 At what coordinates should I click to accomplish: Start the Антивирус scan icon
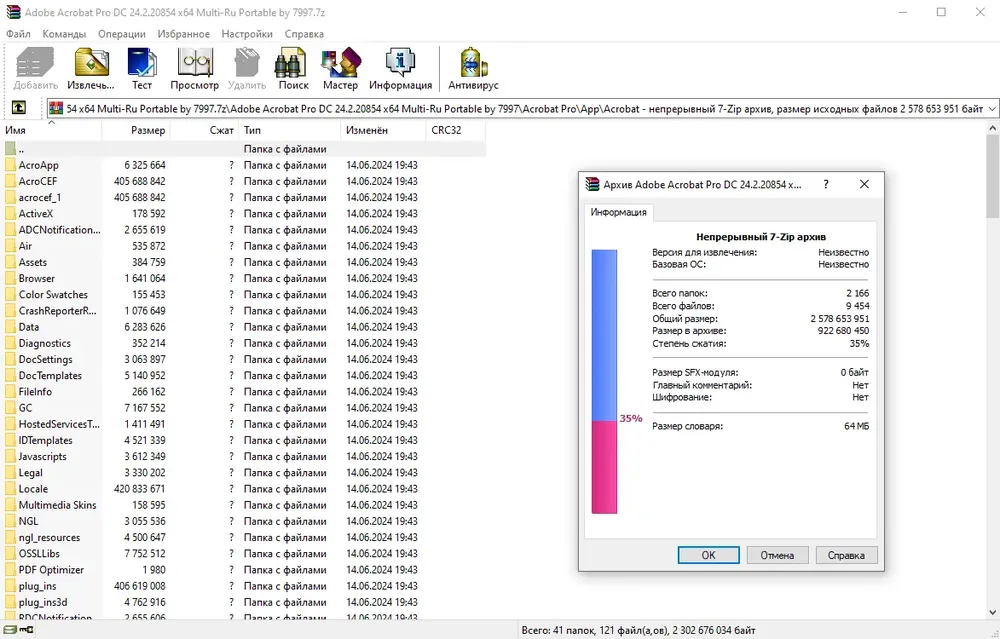point(473,62)
